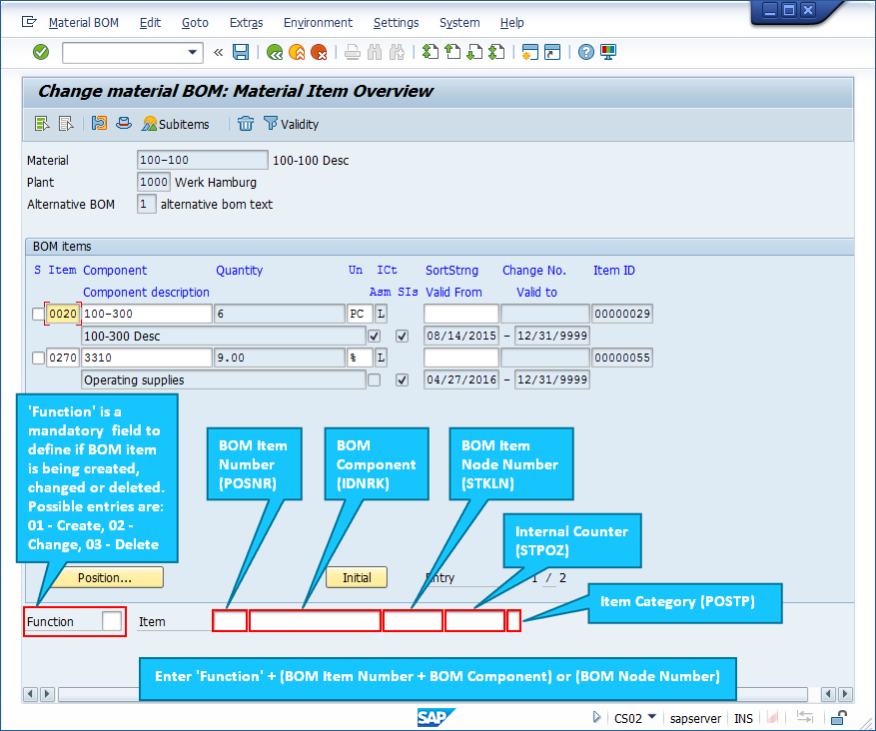Click the green Back arrow icon

[274, 52]
